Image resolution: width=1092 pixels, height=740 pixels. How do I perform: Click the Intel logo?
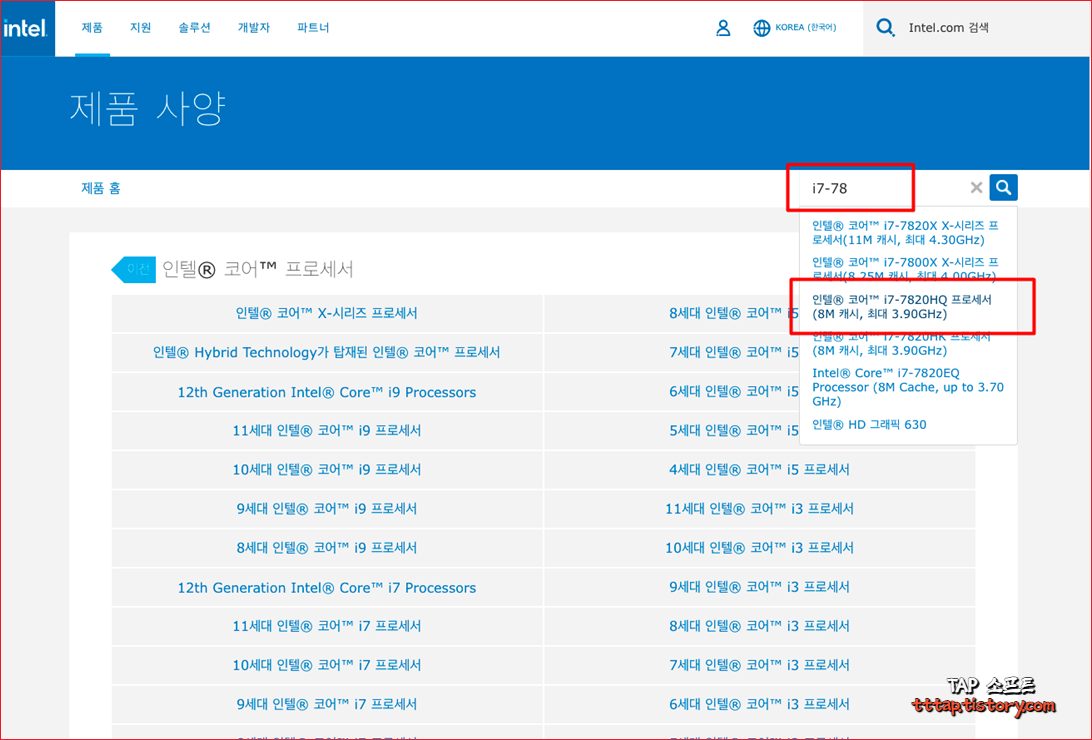coord(25,29)
